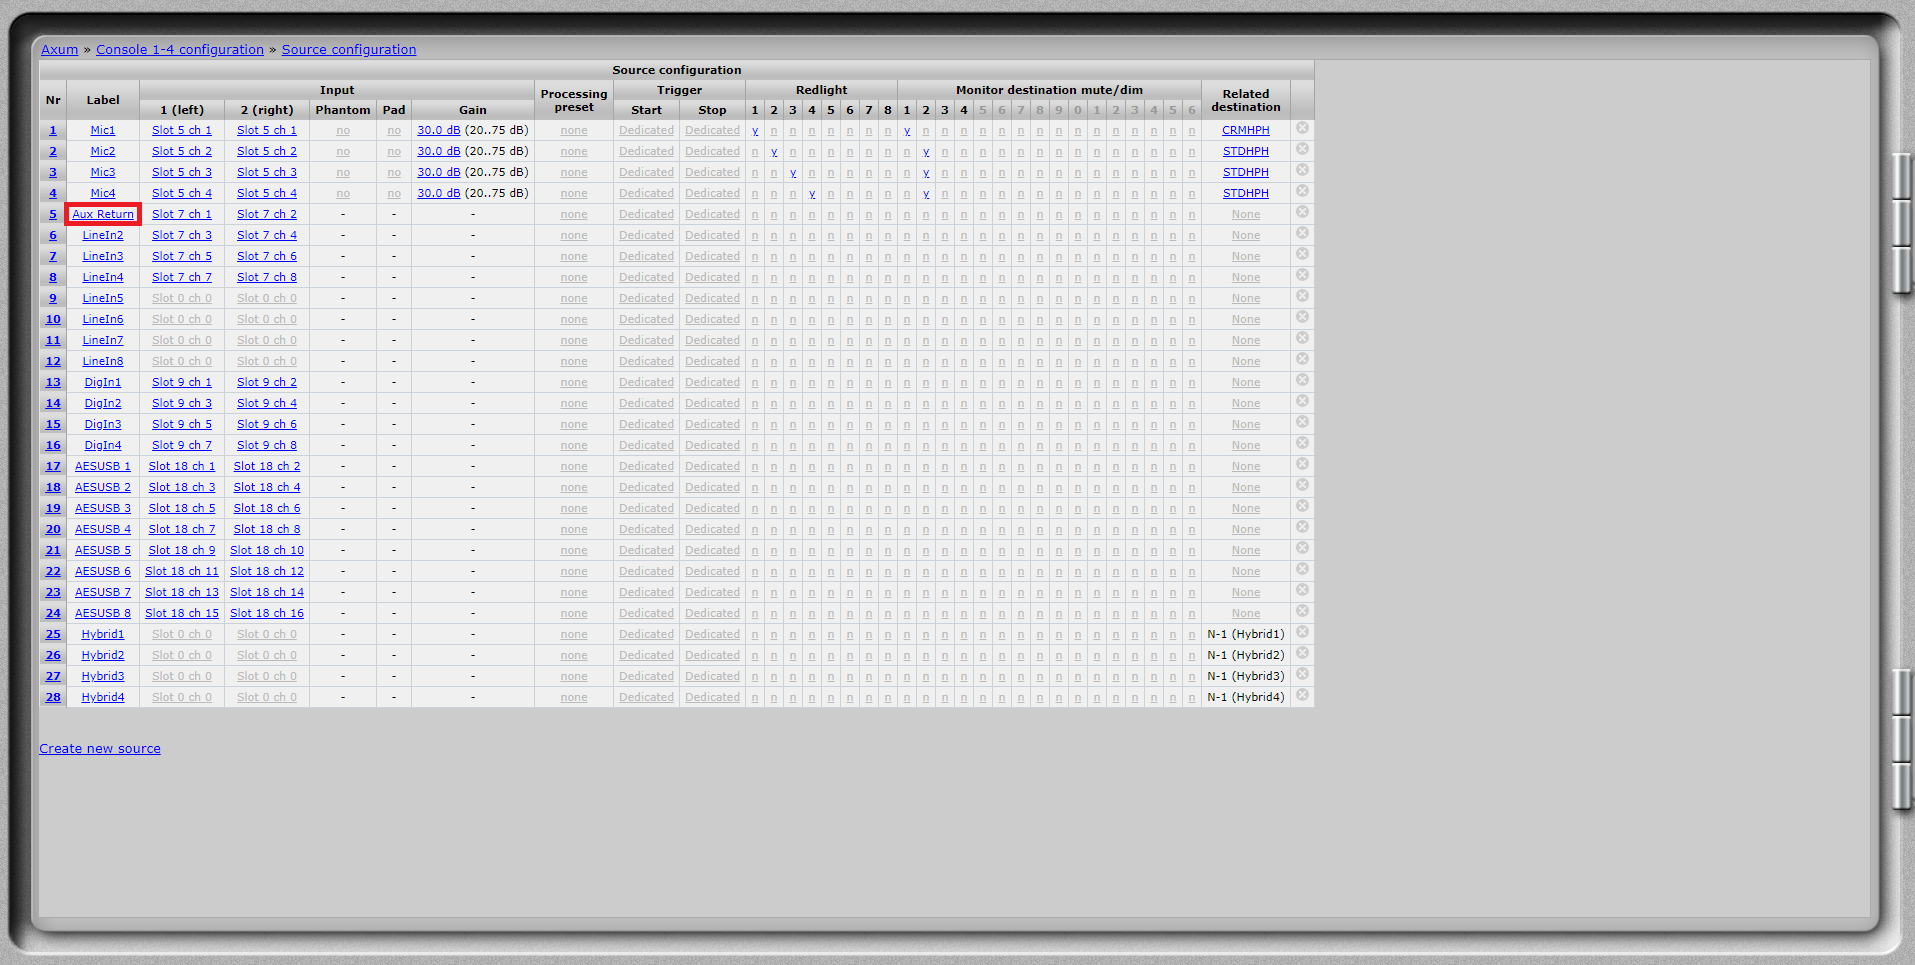Click Create new source link

coord(100,749)
